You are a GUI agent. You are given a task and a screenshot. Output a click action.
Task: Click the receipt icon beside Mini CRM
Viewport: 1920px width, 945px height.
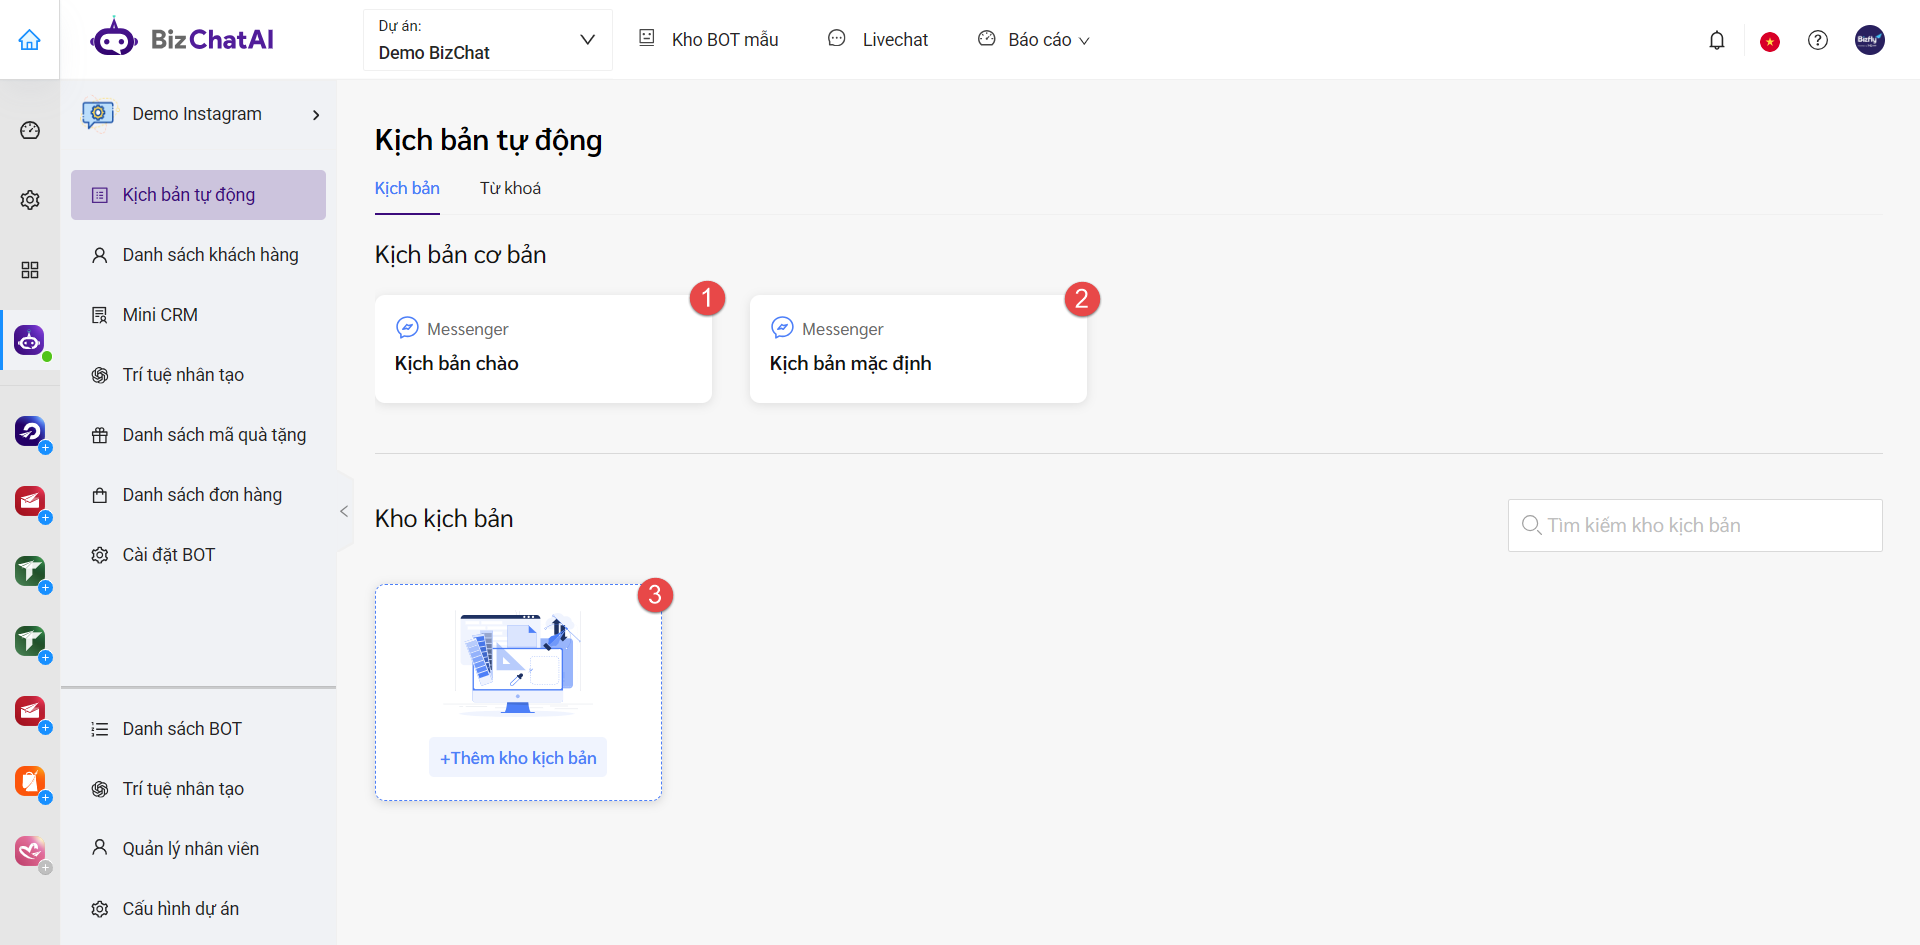[x=100, y=315]
